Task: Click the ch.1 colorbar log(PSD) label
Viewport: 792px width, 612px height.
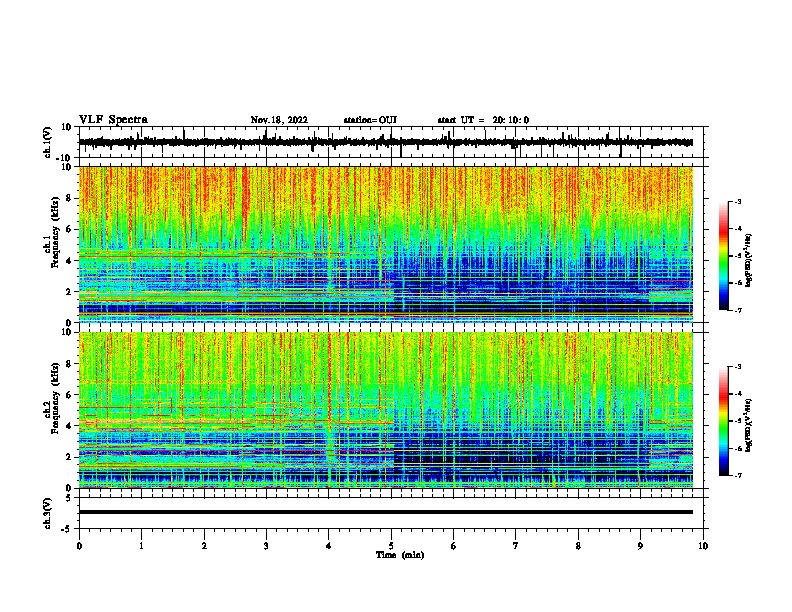Action: (749, 261)
